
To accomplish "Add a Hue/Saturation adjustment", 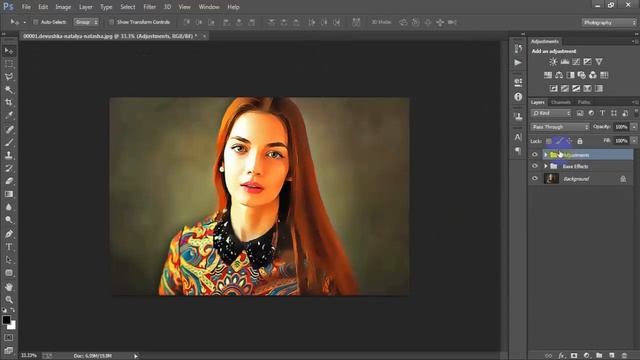I will 548,75.
